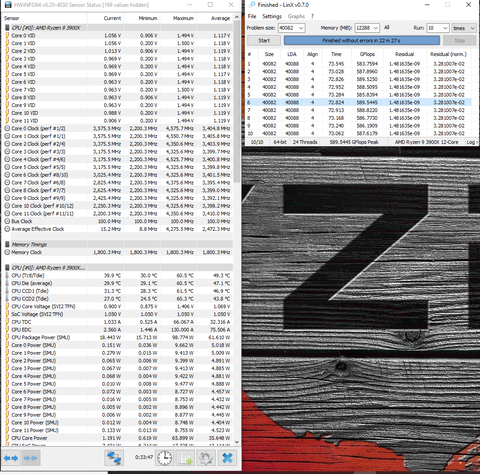The height and width of the screenshot is (474, 480).
Task: Select the Core 11 VID sensor row
Action: tap(118, 121)
